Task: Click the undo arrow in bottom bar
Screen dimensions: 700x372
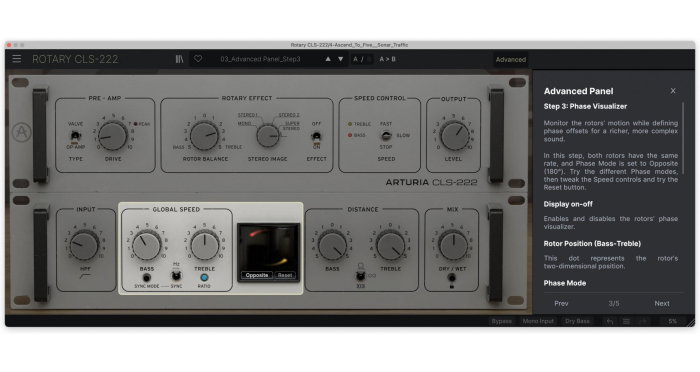Action: click(x=610, y=321)
